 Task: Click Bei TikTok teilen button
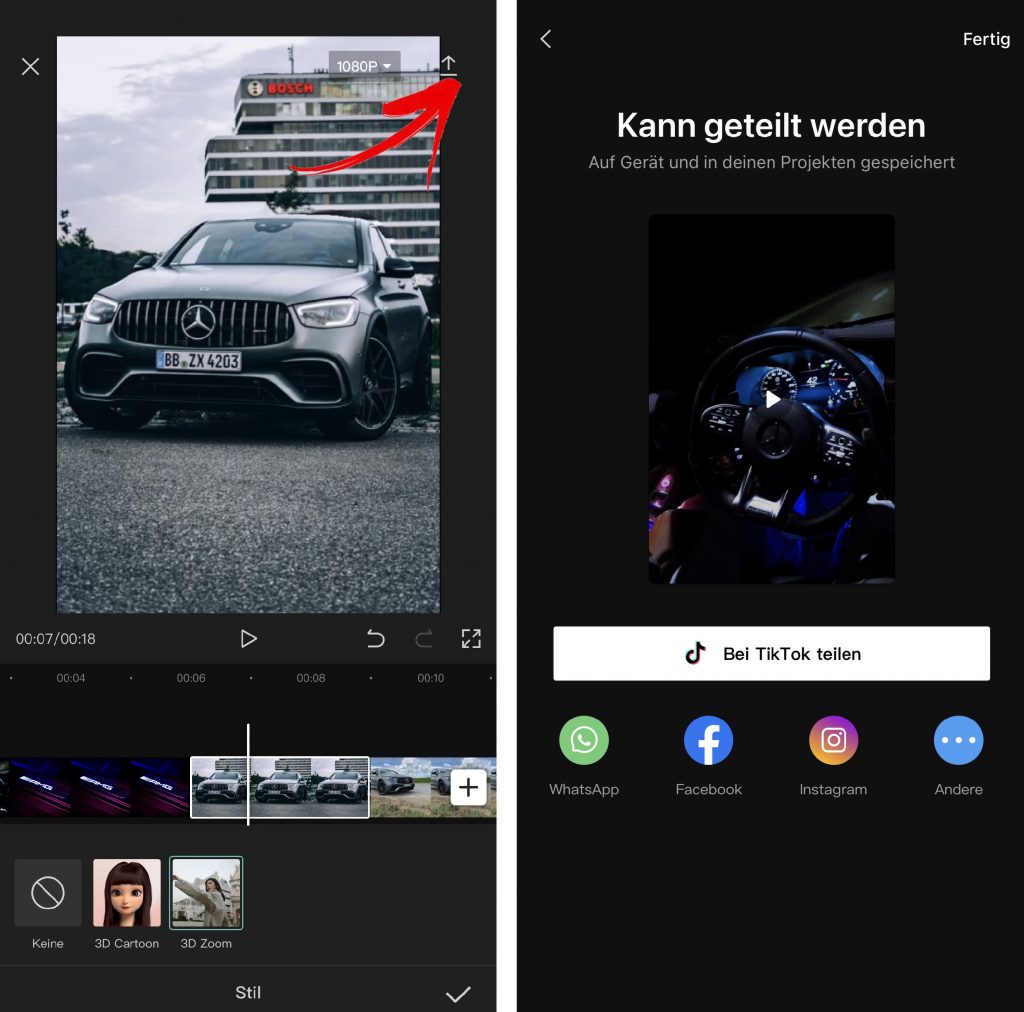(x=771, y=654)
